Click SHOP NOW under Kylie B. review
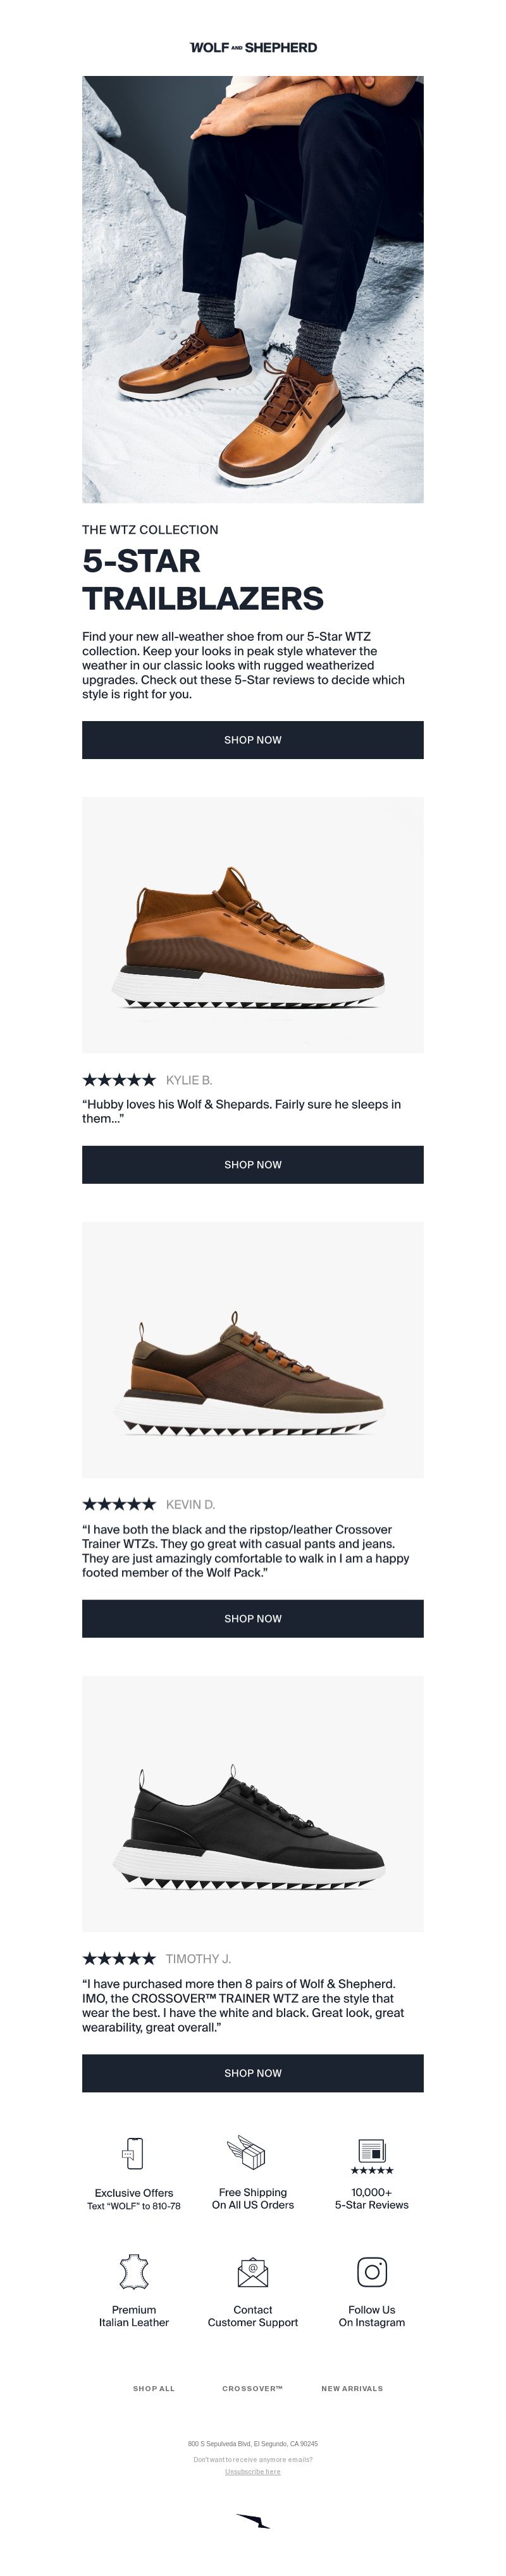Viewport: 506px width, 2576px height. (253, 1165)
